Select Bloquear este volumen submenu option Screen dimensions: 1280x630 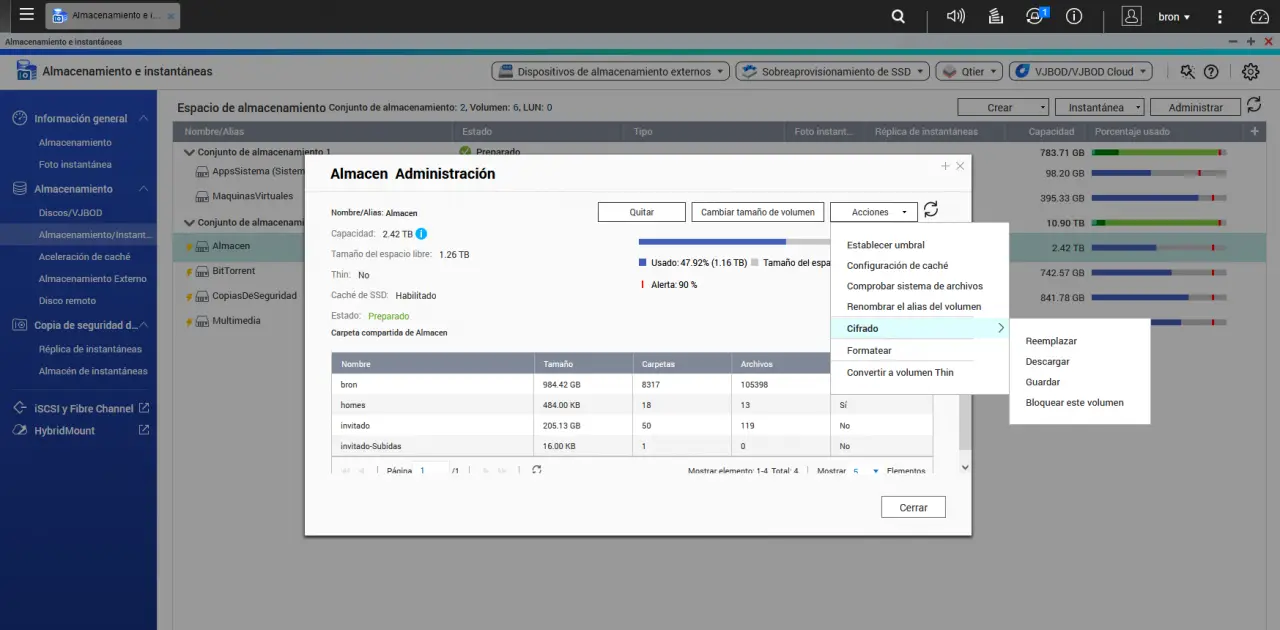click(x=1074, y=403)
